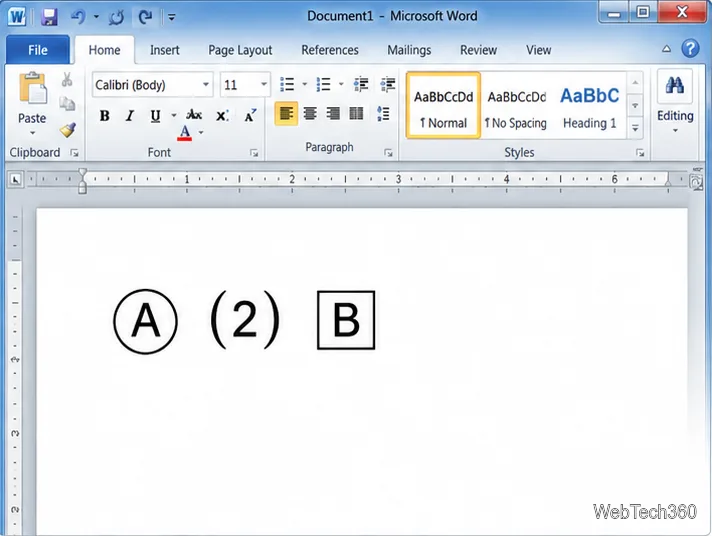Expand the full Styles gallery
712x536 pixels.
(635, 128)
